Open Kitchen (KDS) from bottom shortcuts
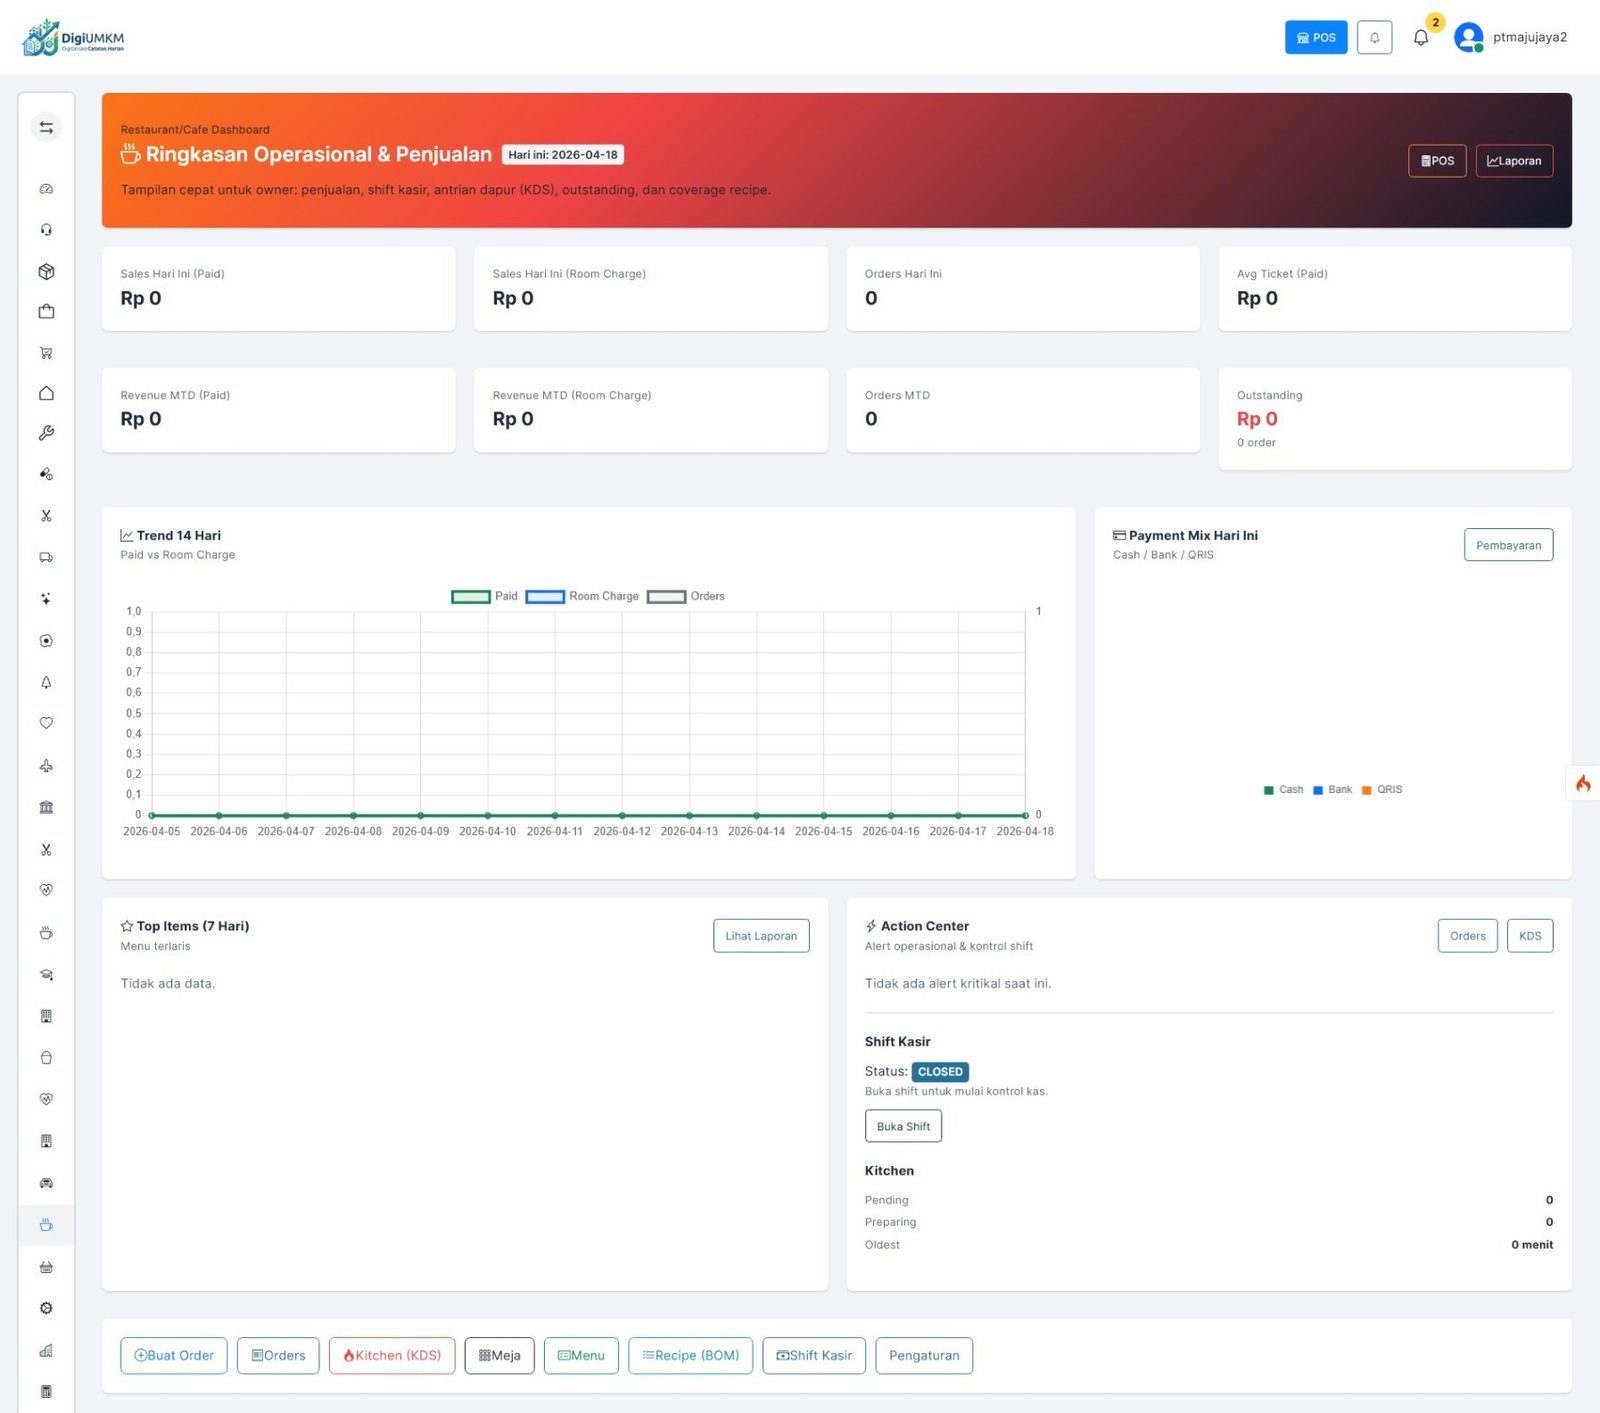This screenshot has width=1600, height=1413. [x=392, y=1355]
